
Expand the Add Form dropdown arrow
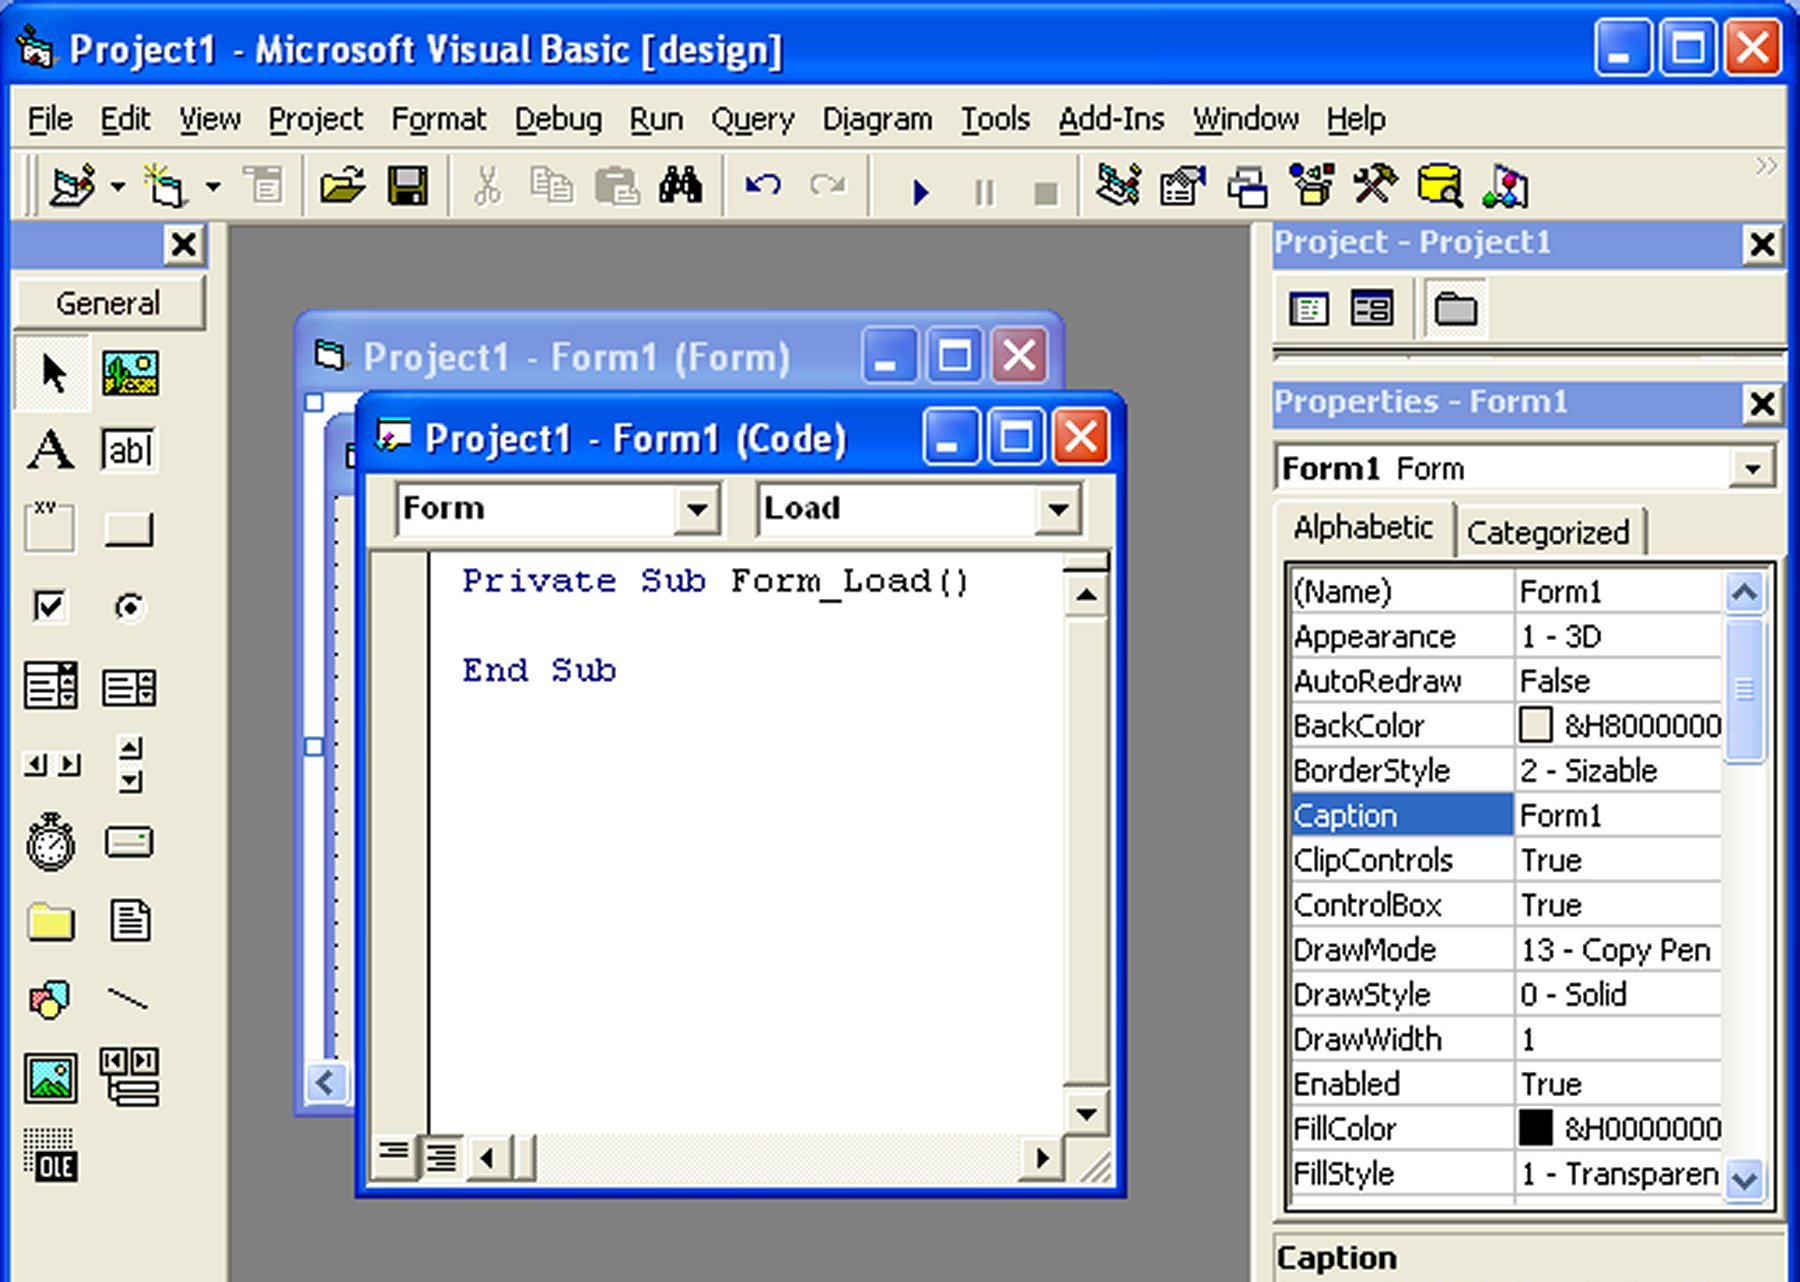click(213, 186)
